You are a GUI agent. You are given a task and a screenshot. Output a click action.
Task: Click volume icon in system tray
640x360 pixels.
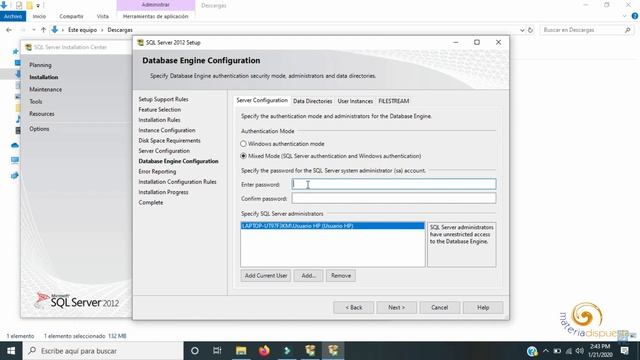tap(580, 351)
